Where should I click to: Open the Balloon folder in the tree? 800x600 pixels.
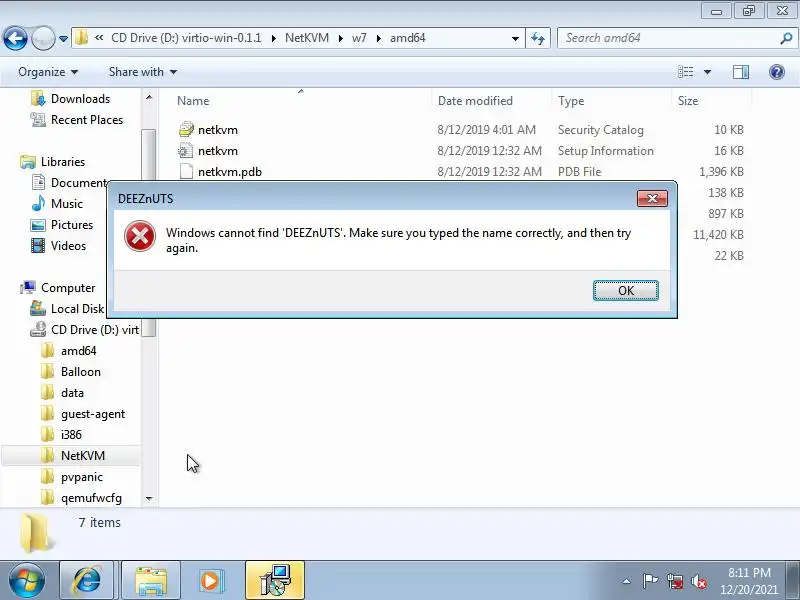(81, 372)
